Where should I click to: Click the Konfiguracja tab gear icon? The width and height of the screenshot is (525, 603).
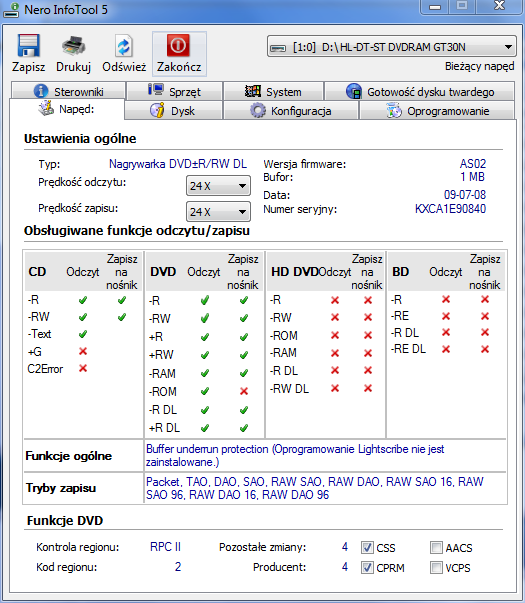(258, 111)
